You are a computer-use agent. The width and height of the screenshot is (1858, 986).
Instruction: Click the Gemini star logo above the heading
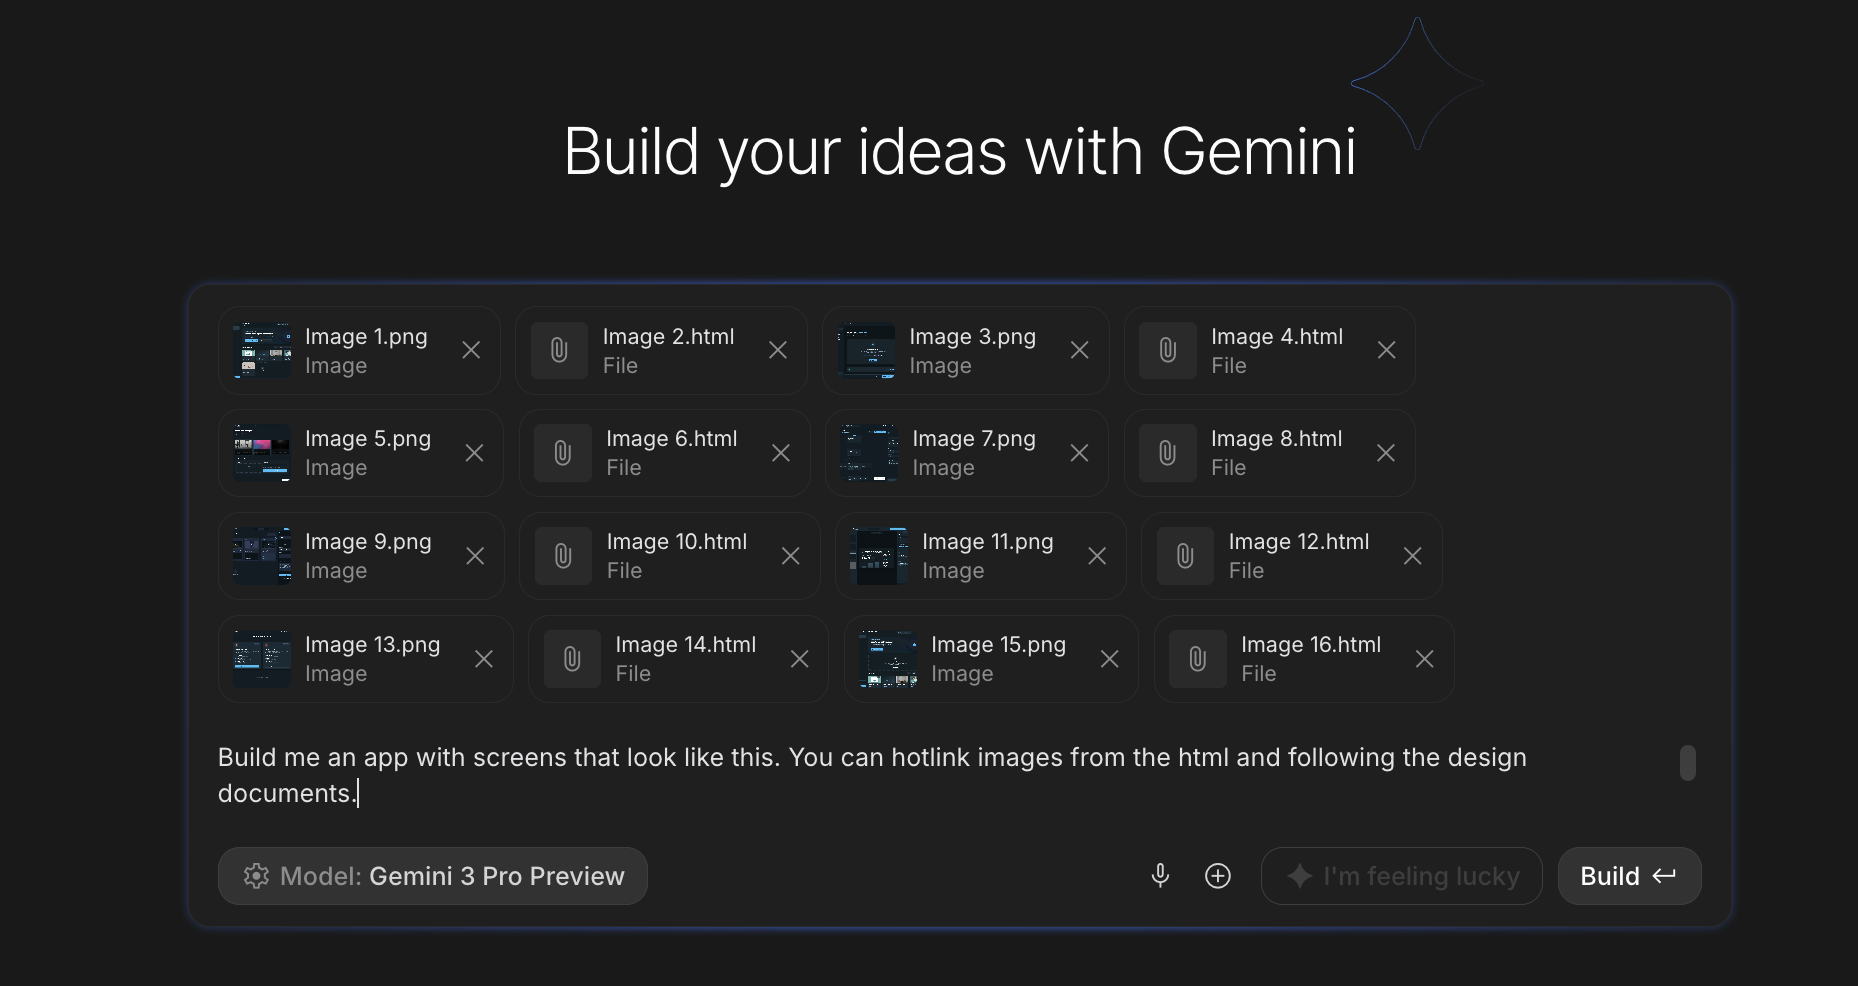pos(1417,85)
